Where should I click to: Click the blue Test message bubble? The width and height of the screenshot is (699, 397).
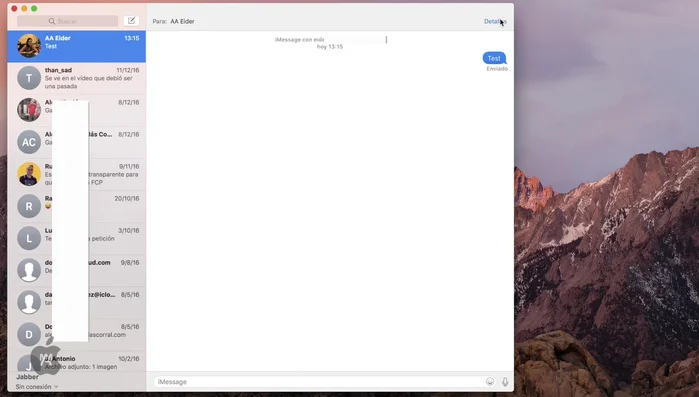(494, 58)
